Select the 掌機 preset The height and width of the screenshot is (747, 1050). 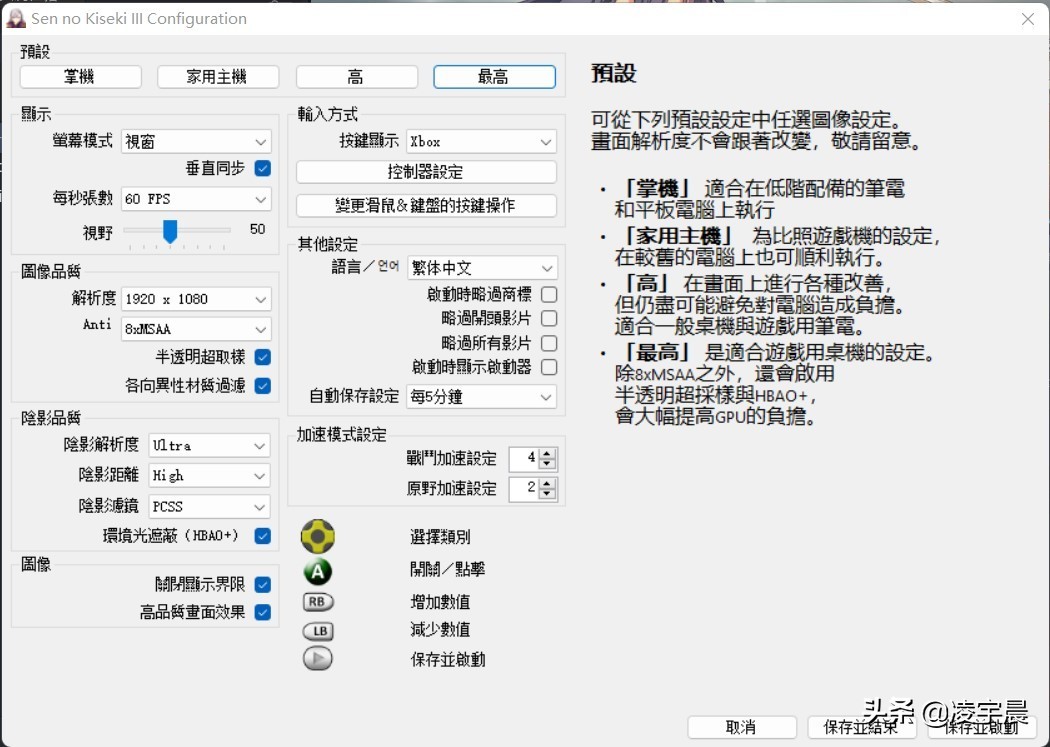[x=81, y=77]
